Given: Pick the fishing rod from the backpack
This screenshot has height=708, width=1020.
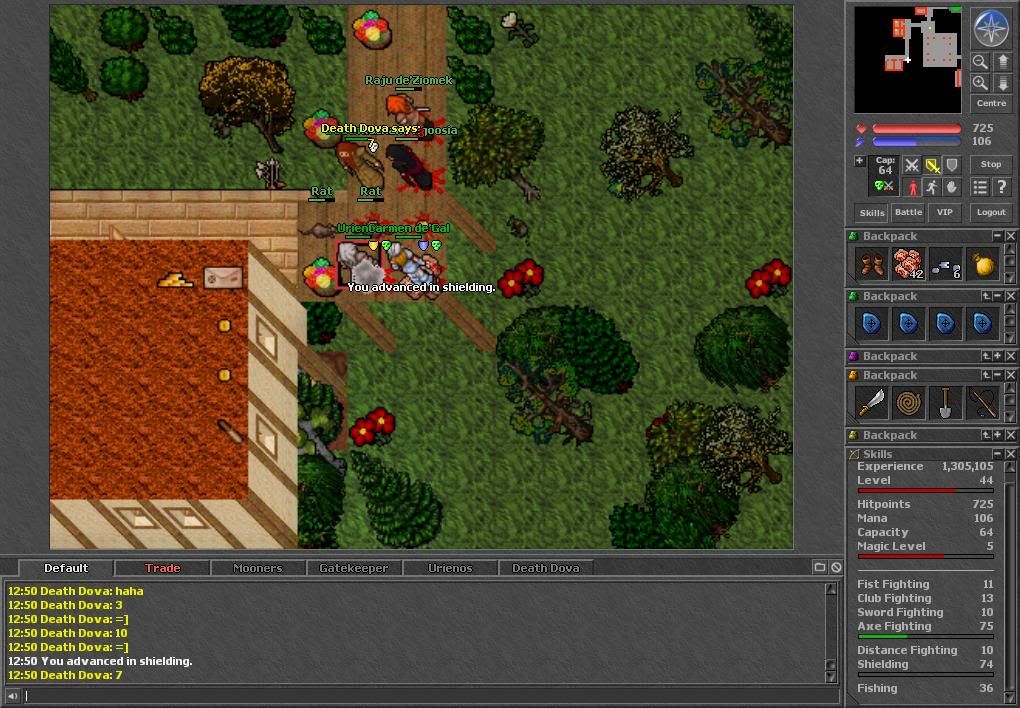Looking at the screenshot, I should [x=982, y=403].
